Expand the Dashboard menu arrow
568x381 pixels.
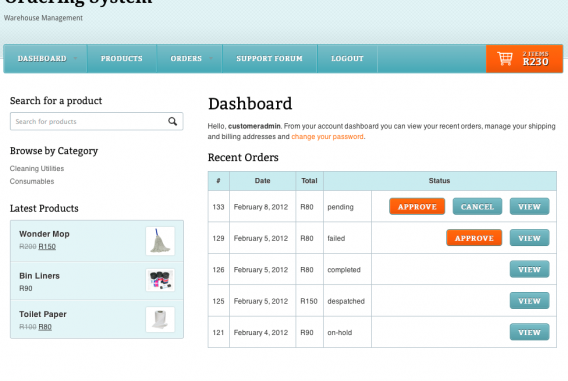tap(75, 58)
